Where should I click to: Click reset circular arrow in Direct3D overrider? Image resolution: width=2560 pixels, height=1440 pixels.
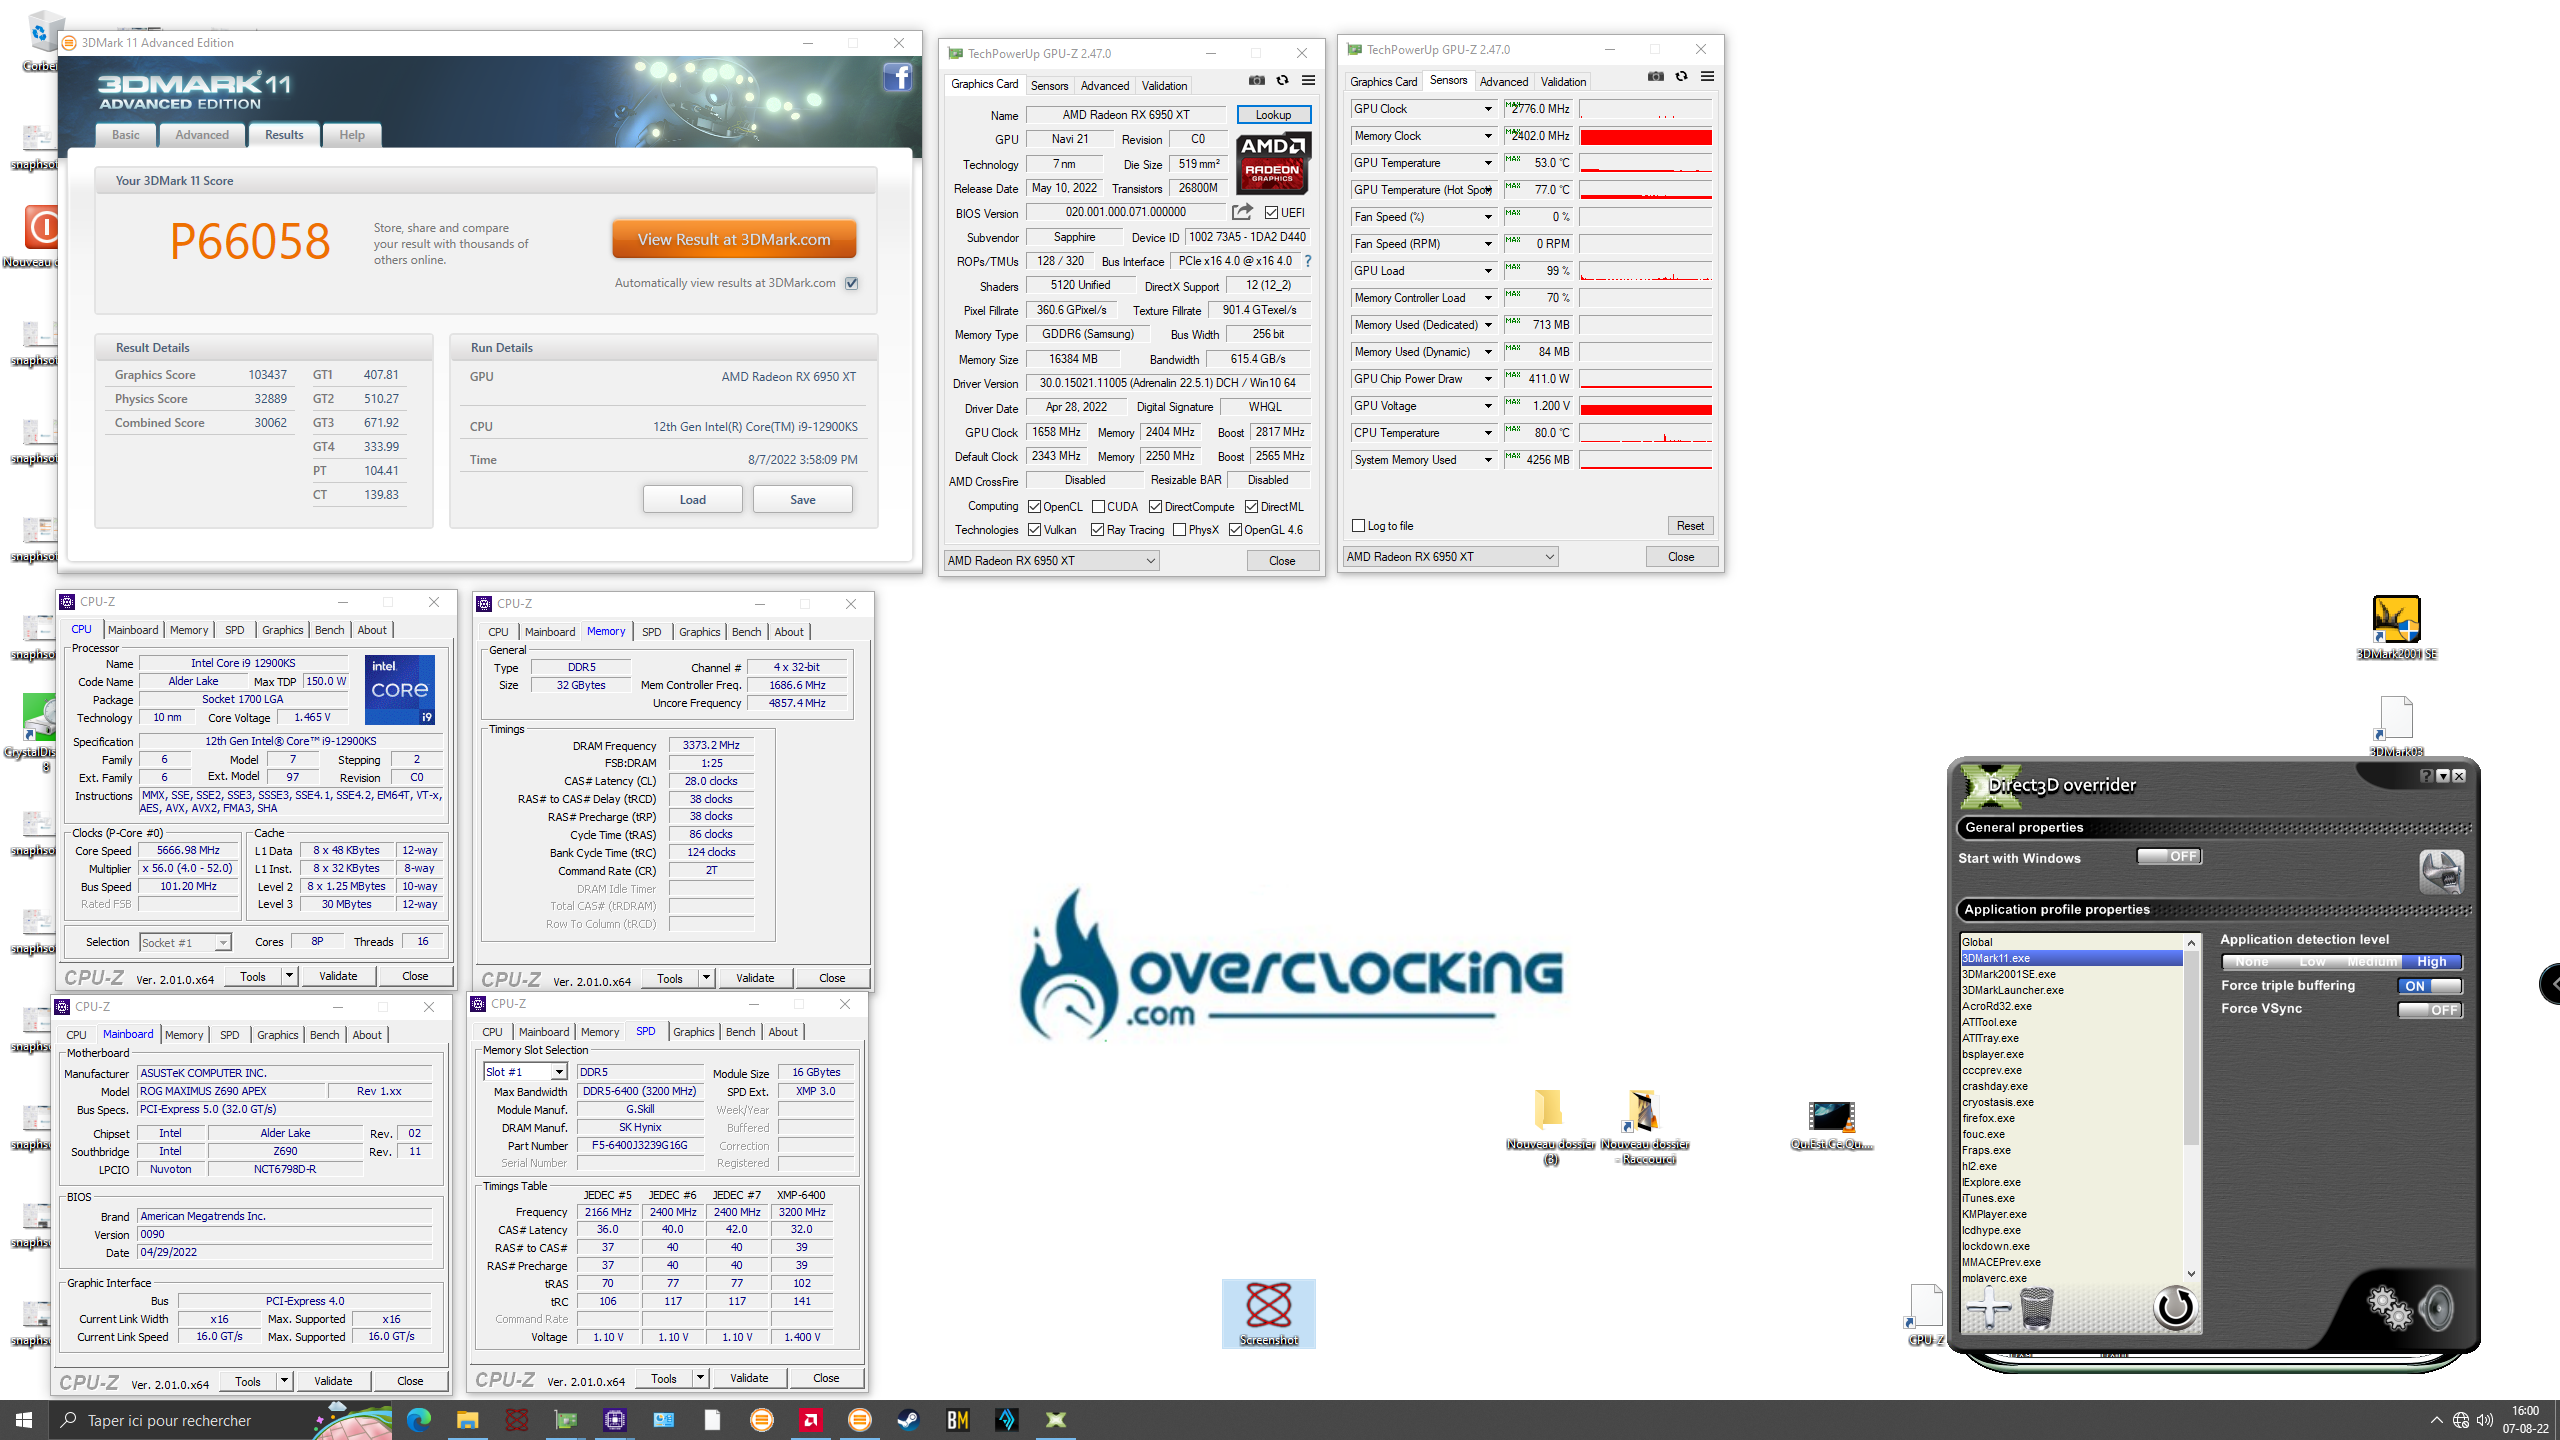pyautogui.click(x=2175, y=1306)
